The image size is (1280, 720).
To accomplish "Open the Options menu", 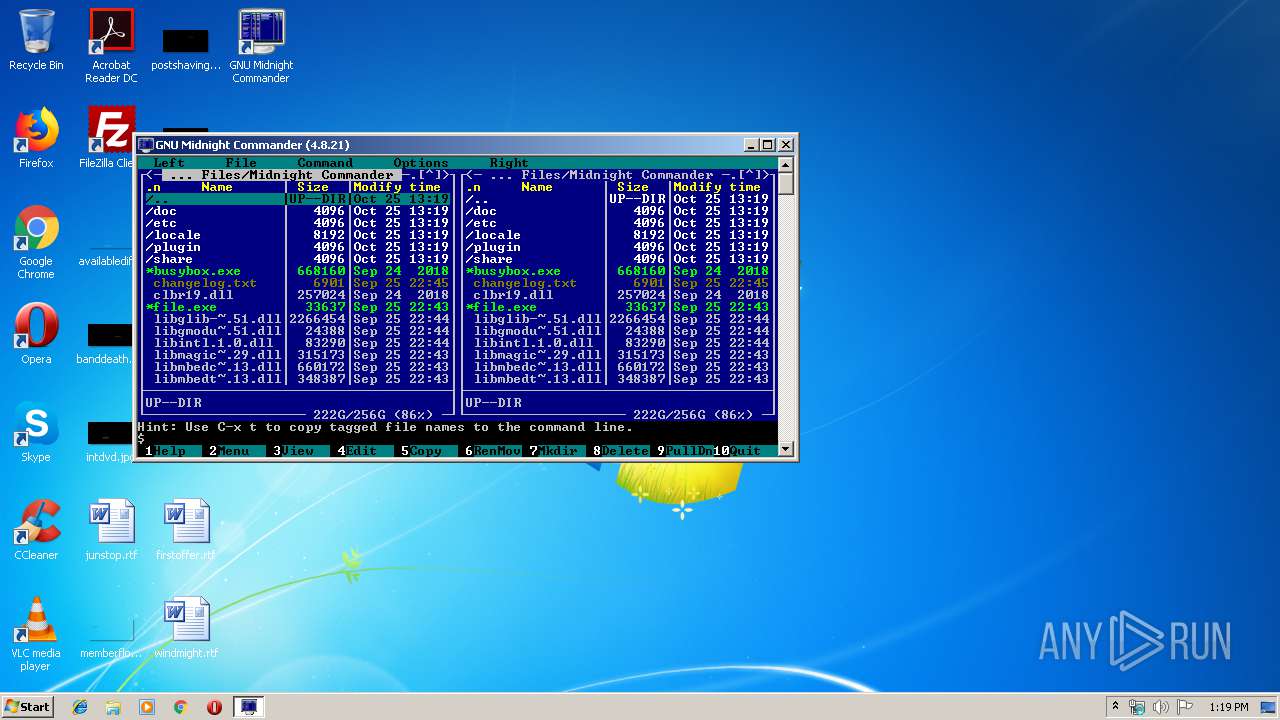I will click(421, 163).
